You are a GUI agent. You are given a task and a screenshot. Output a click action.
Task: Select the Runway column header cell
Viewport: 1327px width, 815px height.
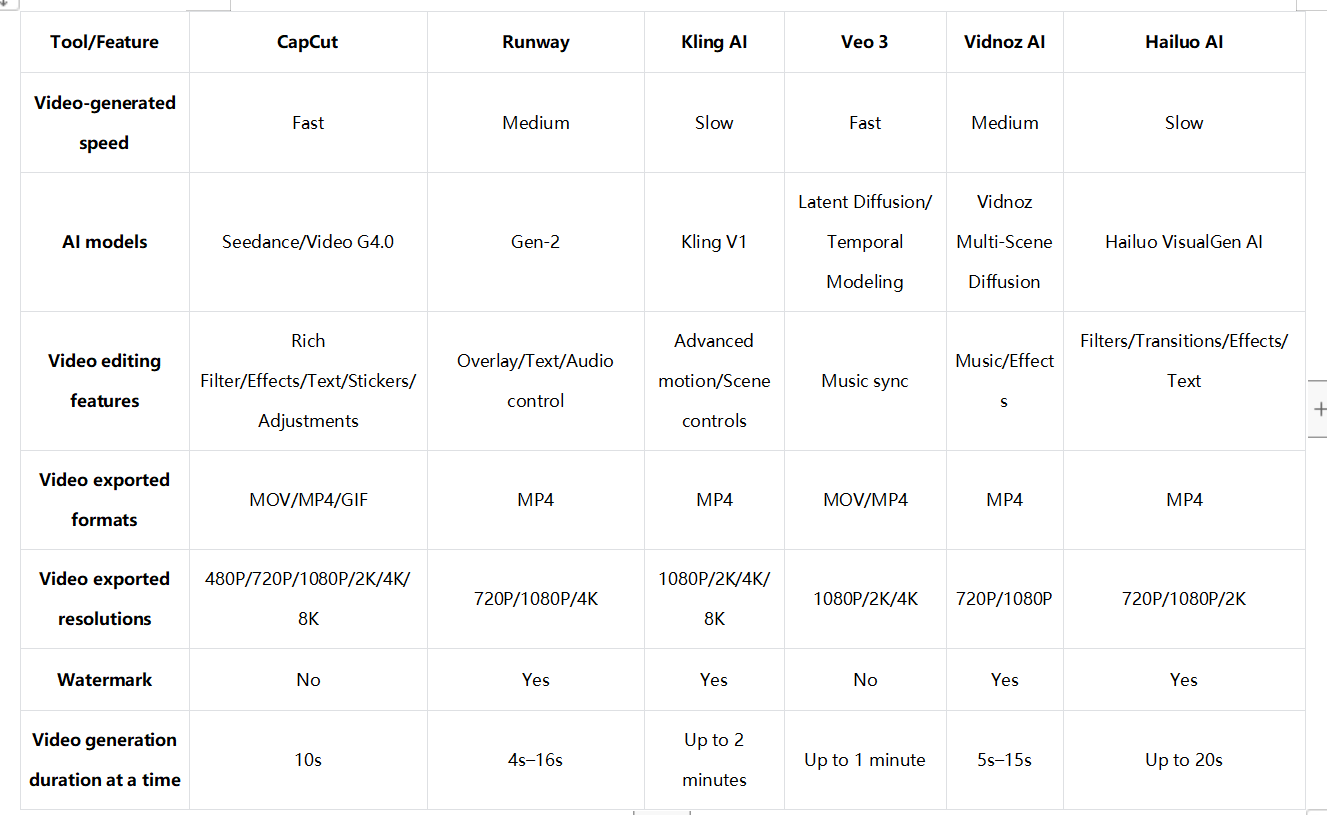(x=536, y=42)
